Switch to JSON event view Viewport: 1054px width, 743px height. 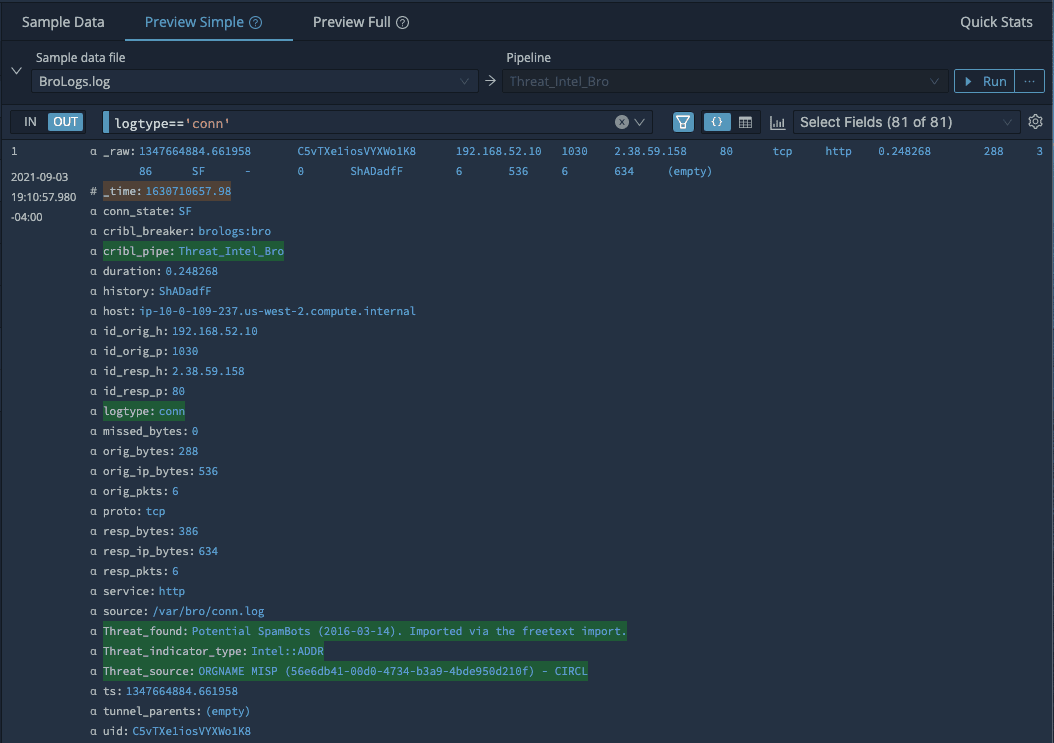tap(717, 122)
